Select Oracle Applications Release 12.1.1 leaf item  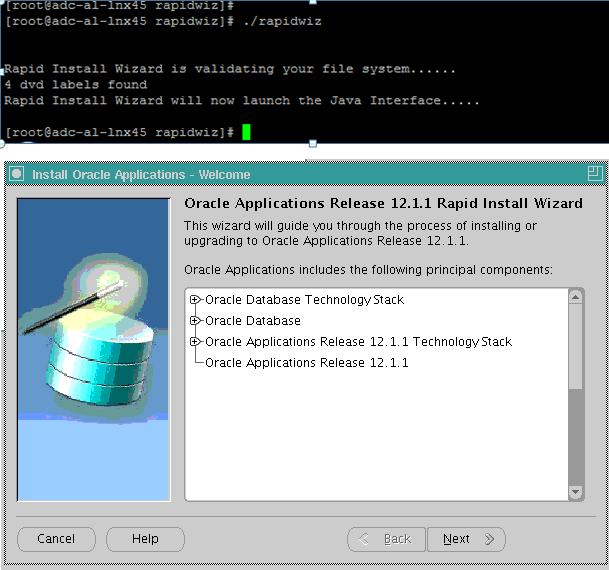point(306,363)
